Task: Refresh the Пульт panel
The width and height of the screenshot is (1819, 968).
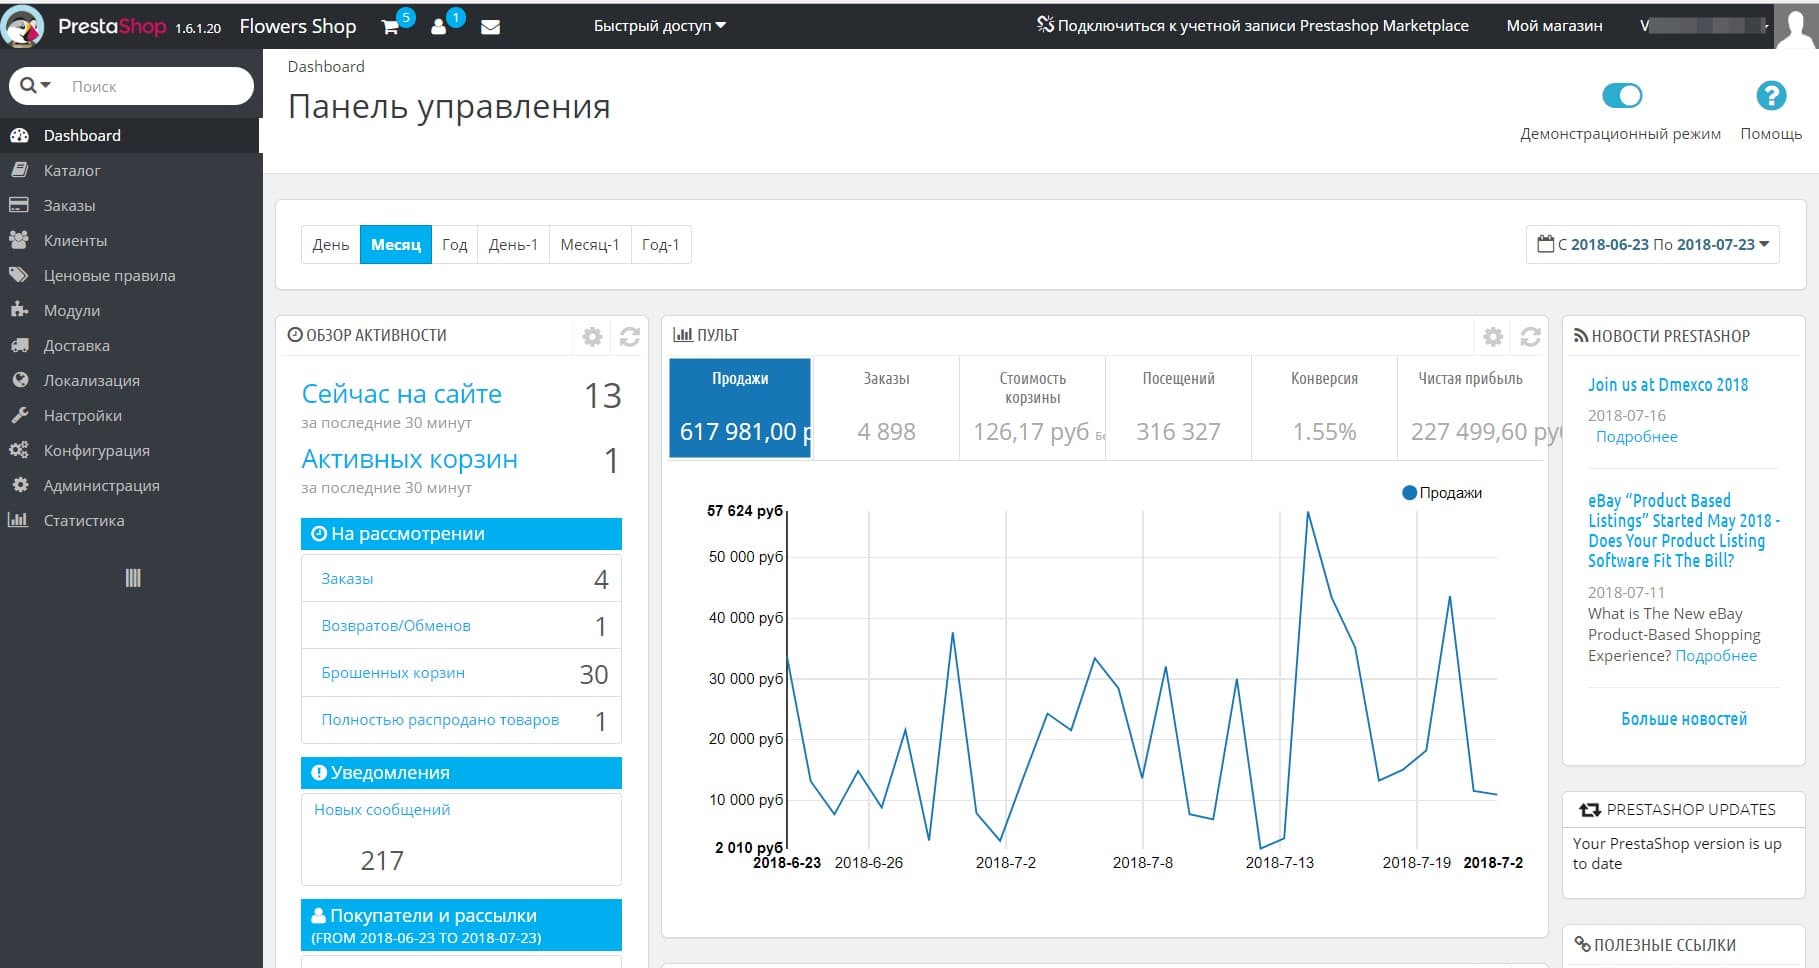Action: 1530,337
